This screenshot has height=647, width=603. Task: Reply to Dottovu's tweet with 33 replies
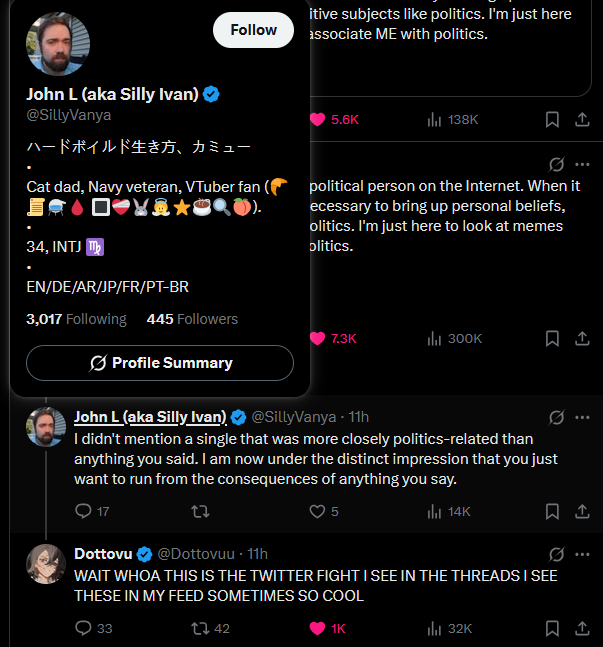(x=84, y=629)
